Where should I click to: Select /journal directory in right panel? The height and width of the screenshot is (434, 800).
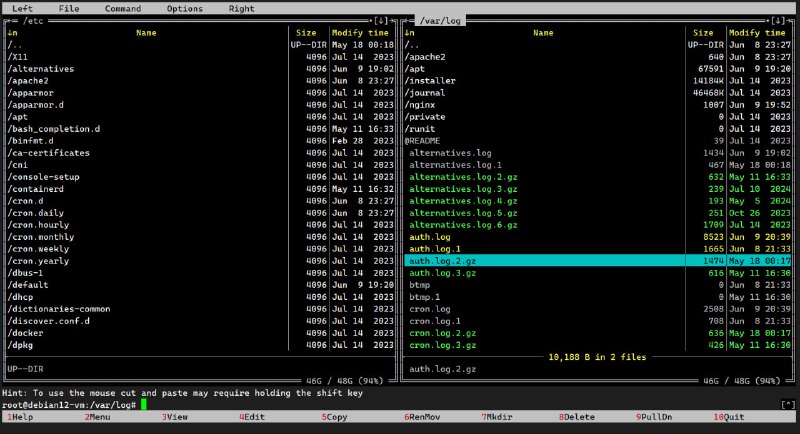tap(544, 93)
